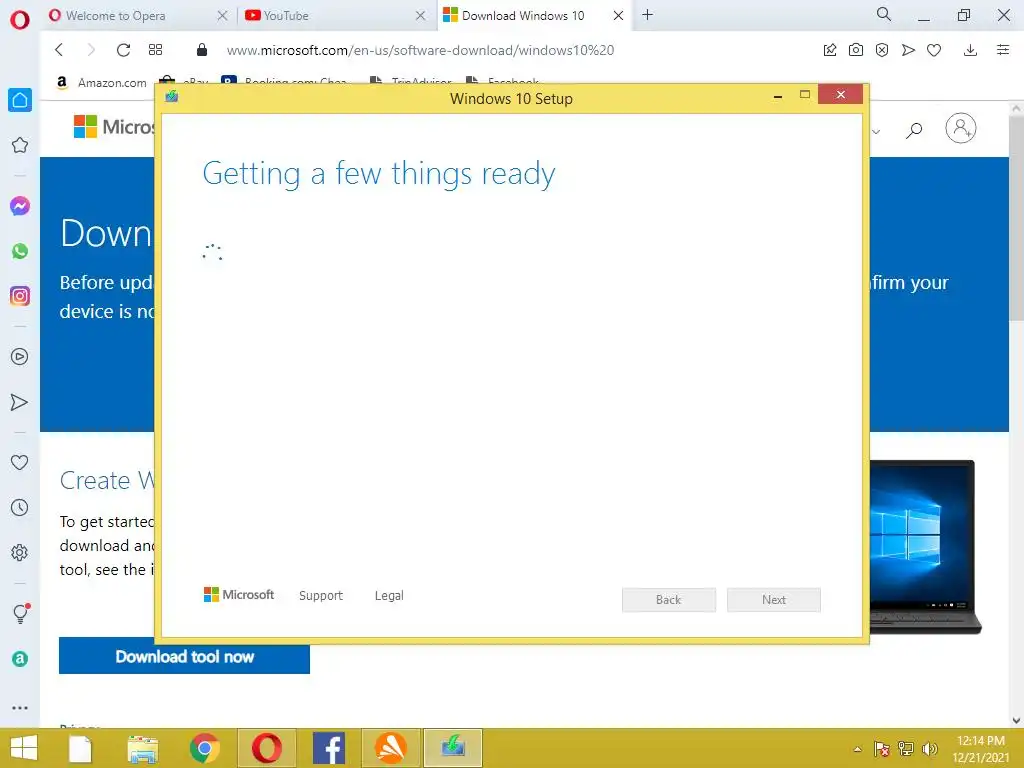Image resolution: width=1024 pixels, height=768 pixels.
Task: Open Messenger in the Opera sidebar
Action: pyautogui.click(x=20, y=206)
